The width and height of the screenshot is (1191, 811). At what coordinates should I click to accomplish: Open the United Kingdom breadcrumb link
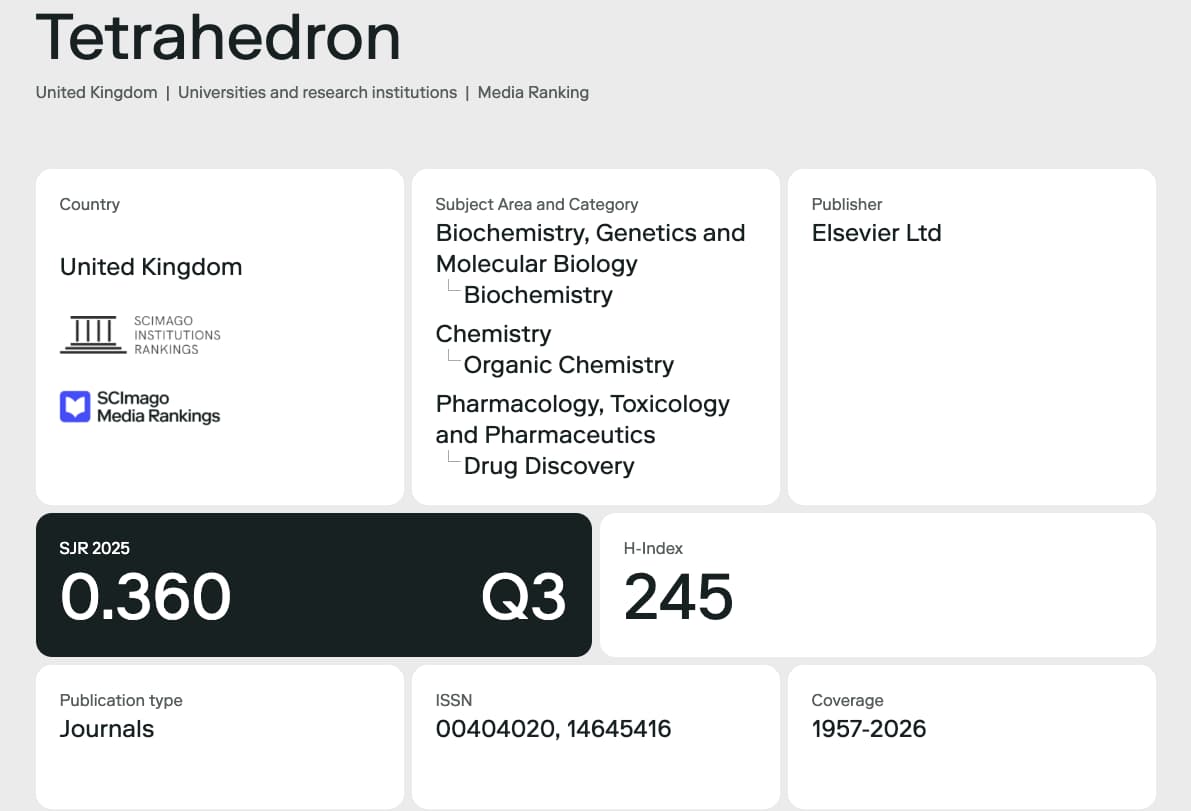[x=96, y=93]
